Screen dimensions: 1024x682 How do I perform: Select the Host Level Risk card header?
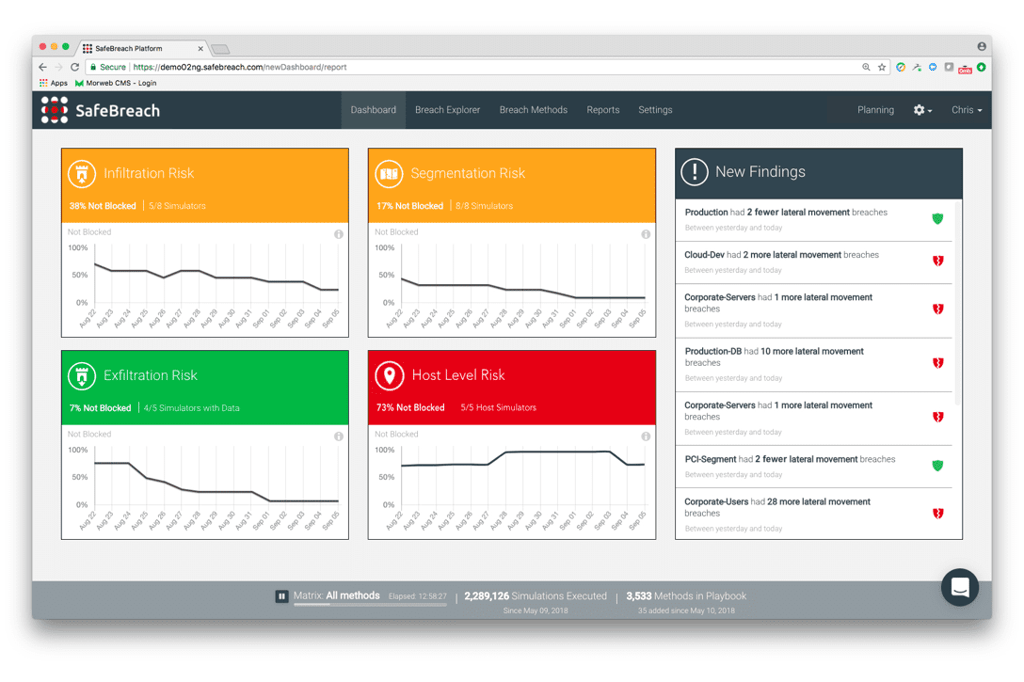pos(512,387)
